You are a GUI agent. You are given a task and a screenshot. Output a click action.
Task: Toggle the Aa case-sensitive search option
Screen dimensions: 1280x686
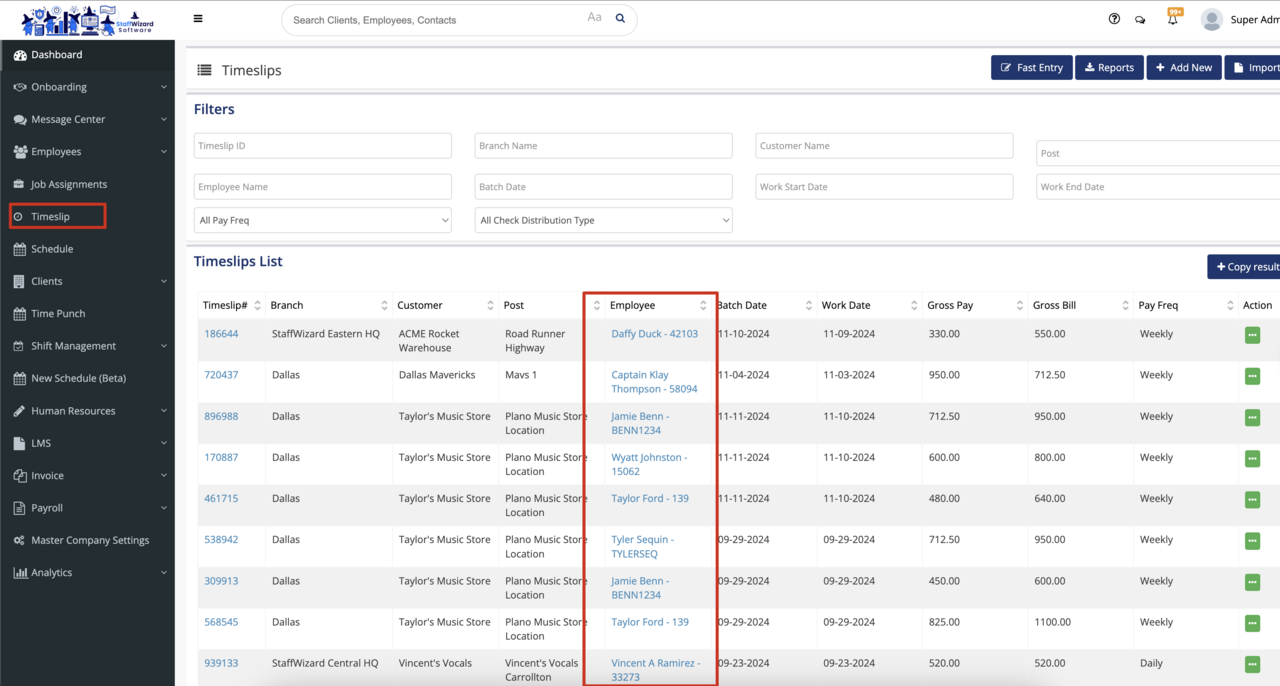594,18
